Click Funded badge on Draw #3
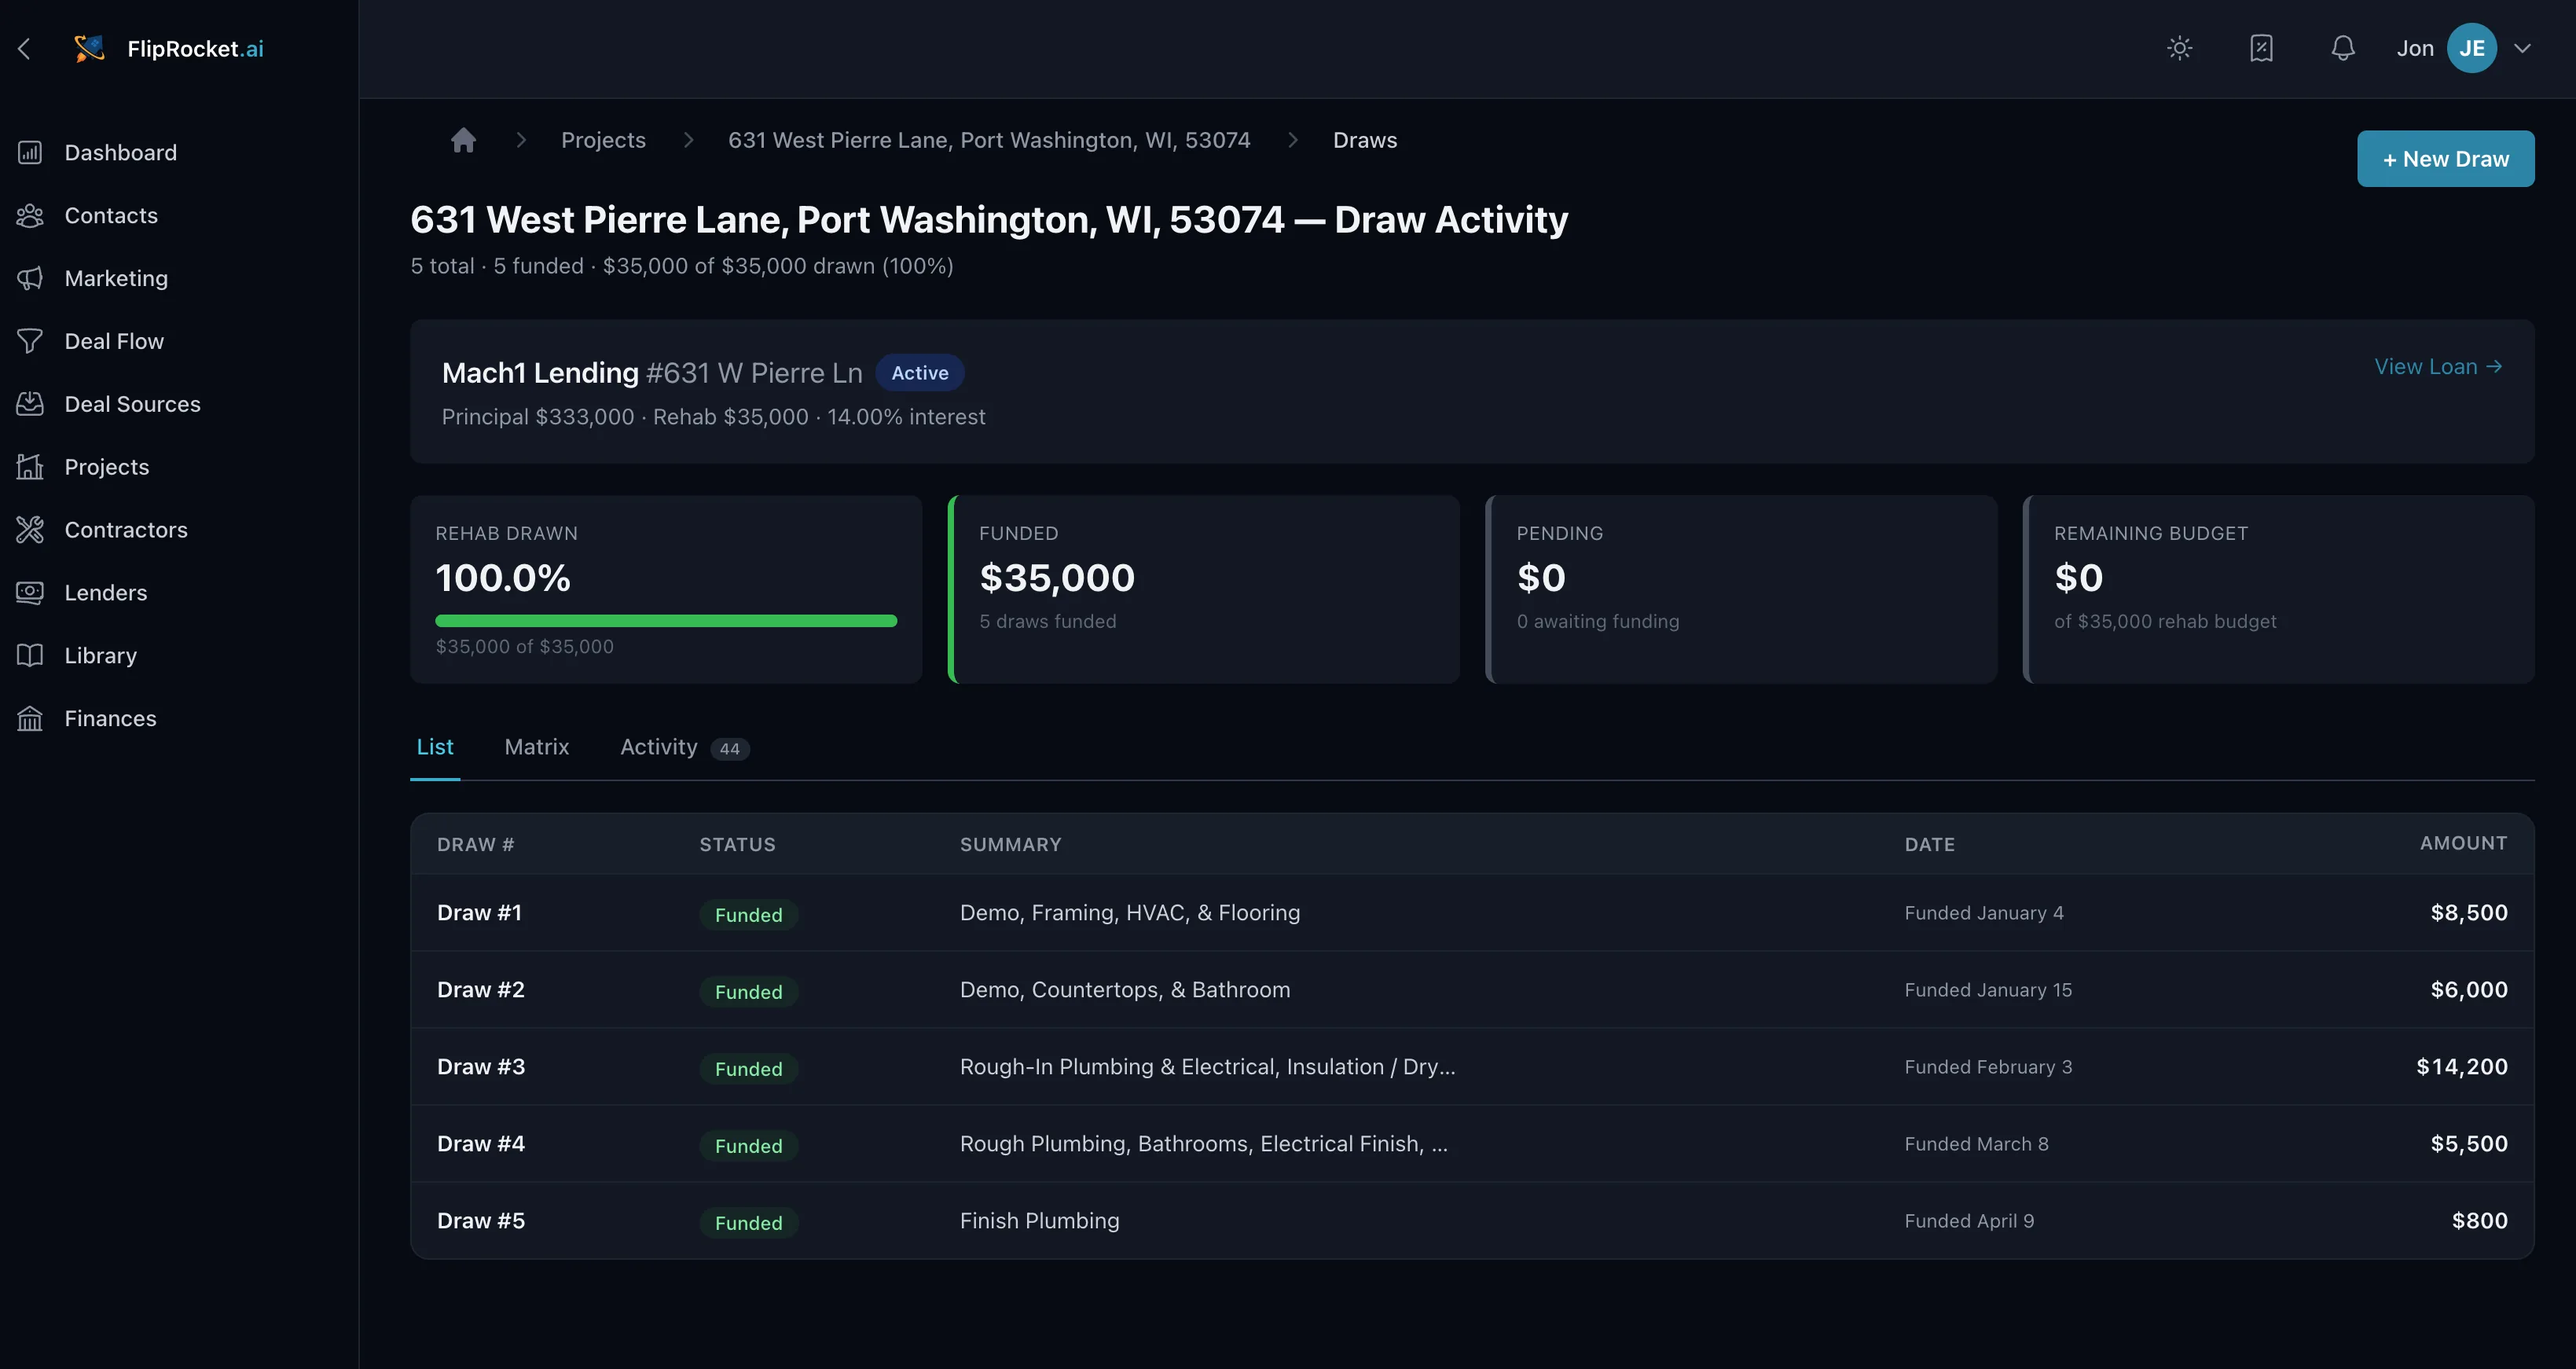The height and width of the screenshot is (1369, 2576). 749,1069
